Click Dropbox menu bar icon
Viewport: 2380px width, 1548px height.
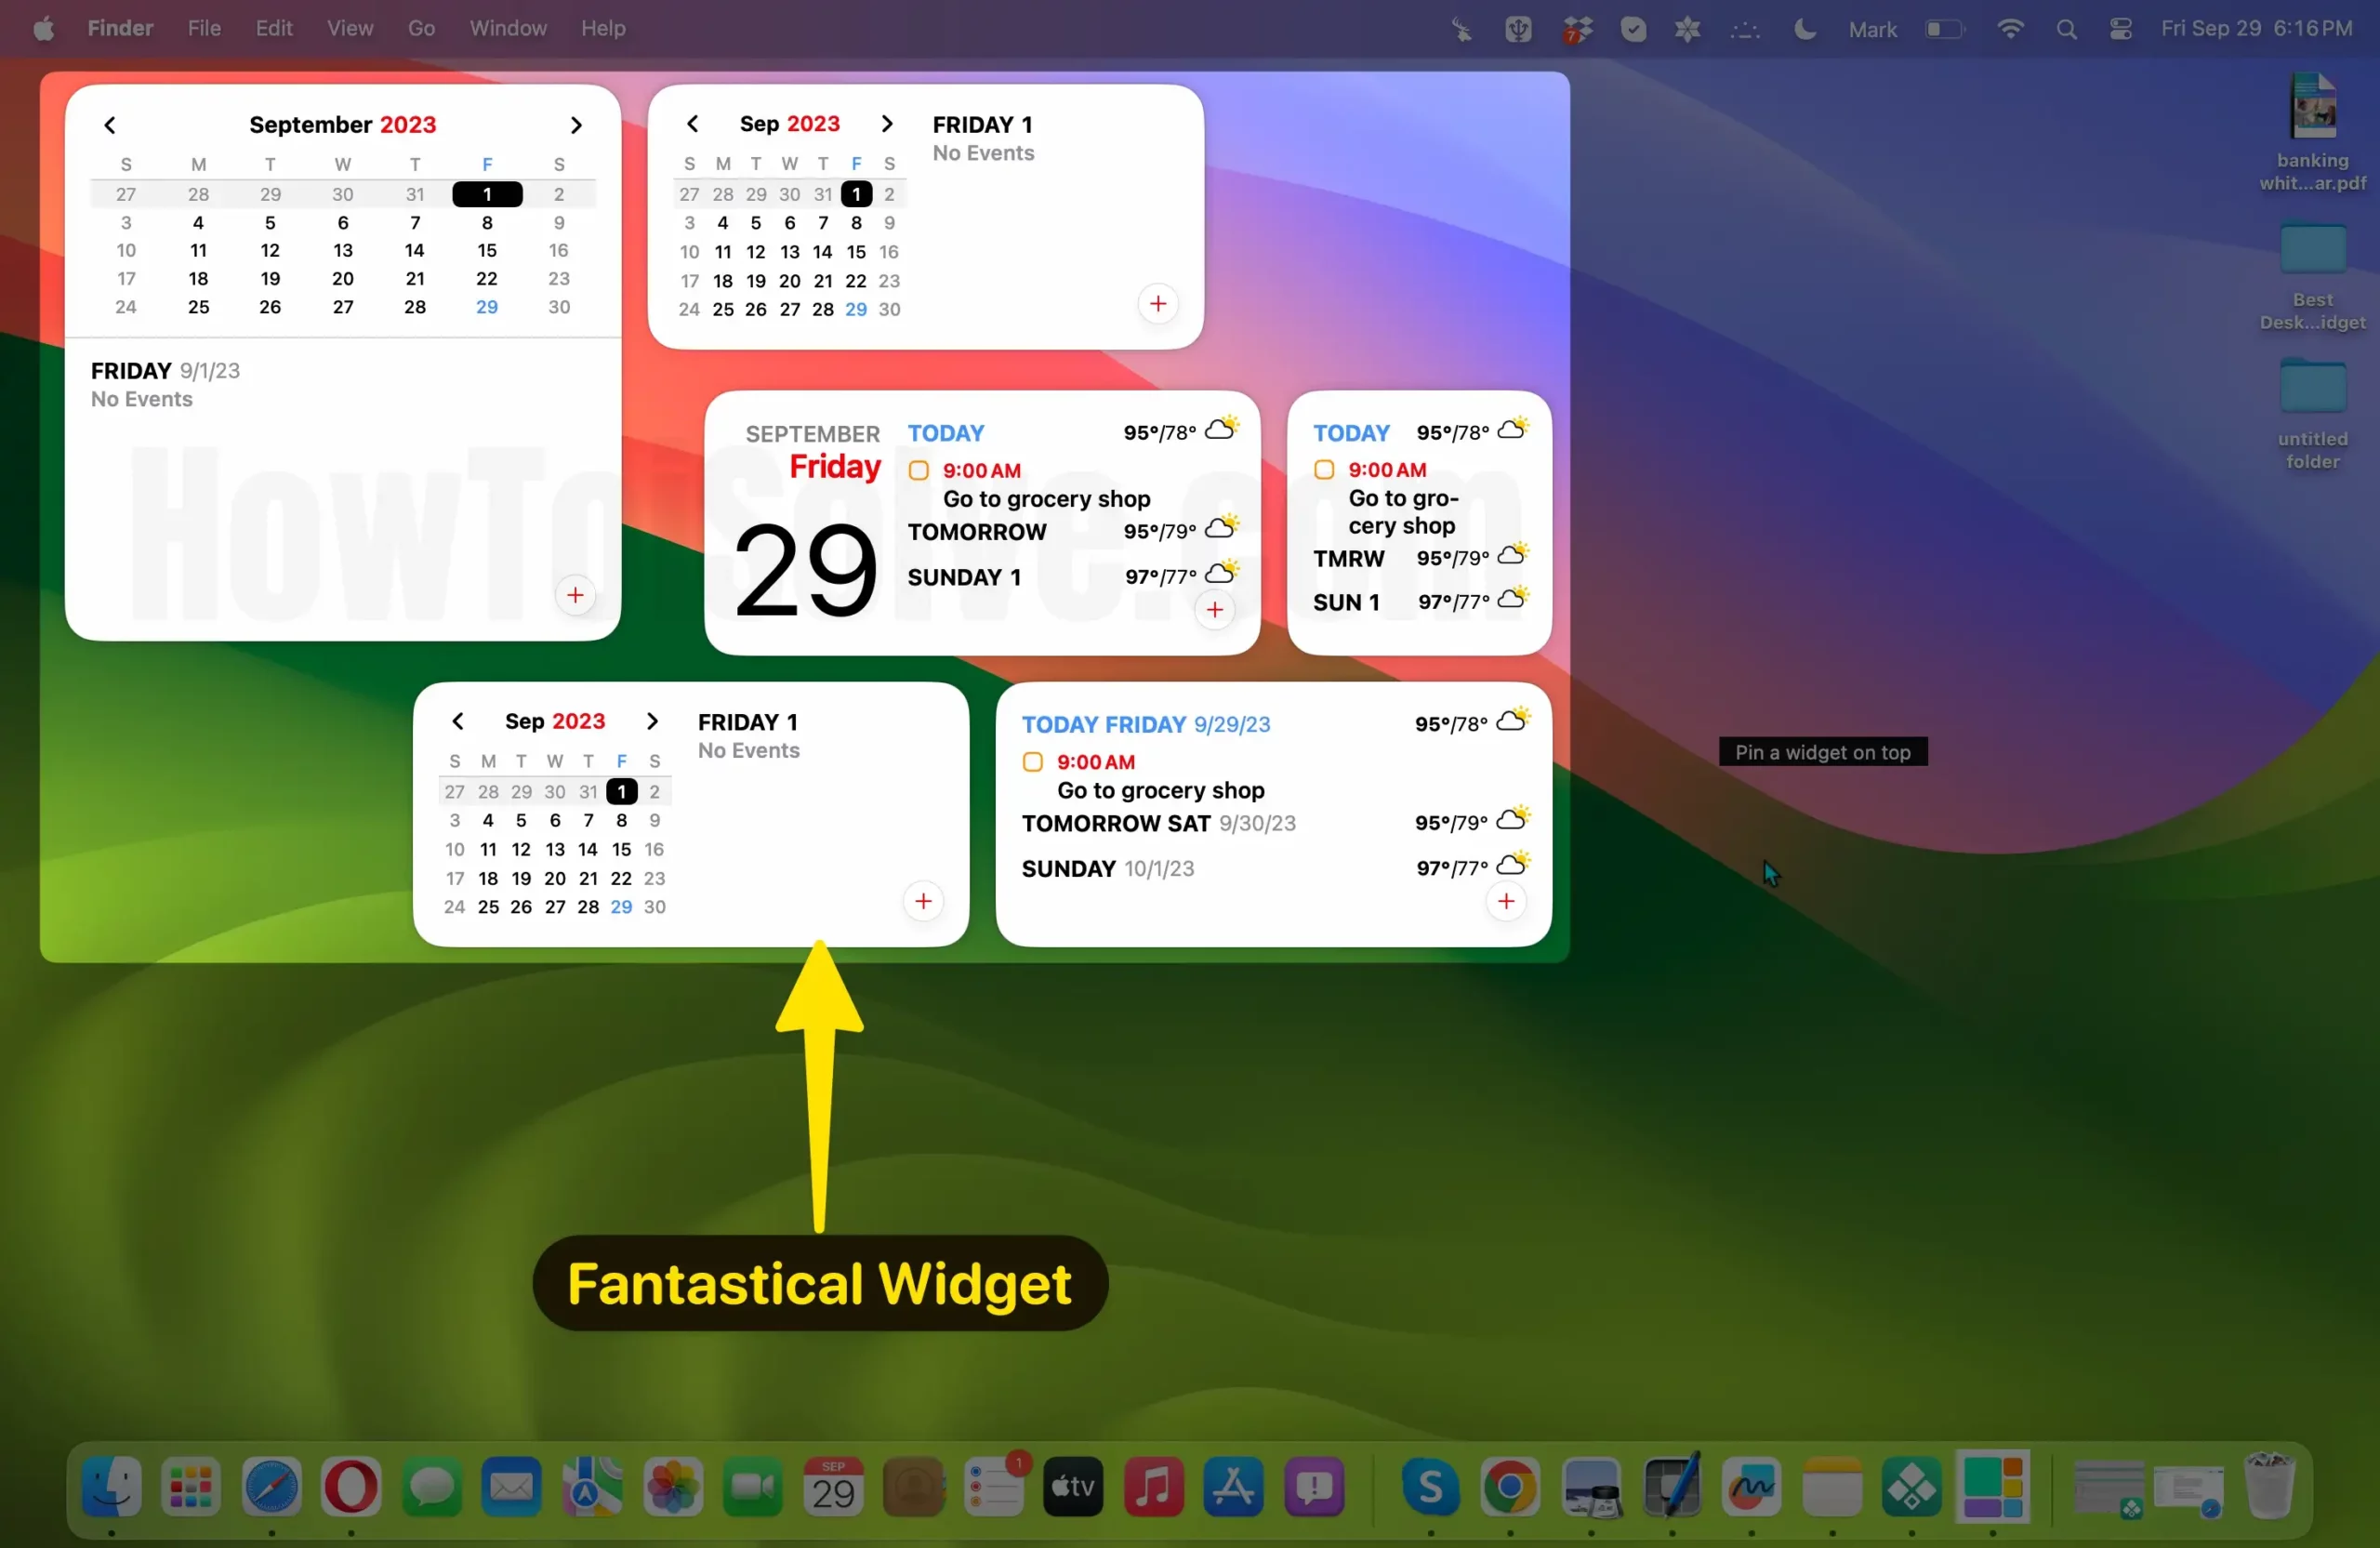(1576, 29)
